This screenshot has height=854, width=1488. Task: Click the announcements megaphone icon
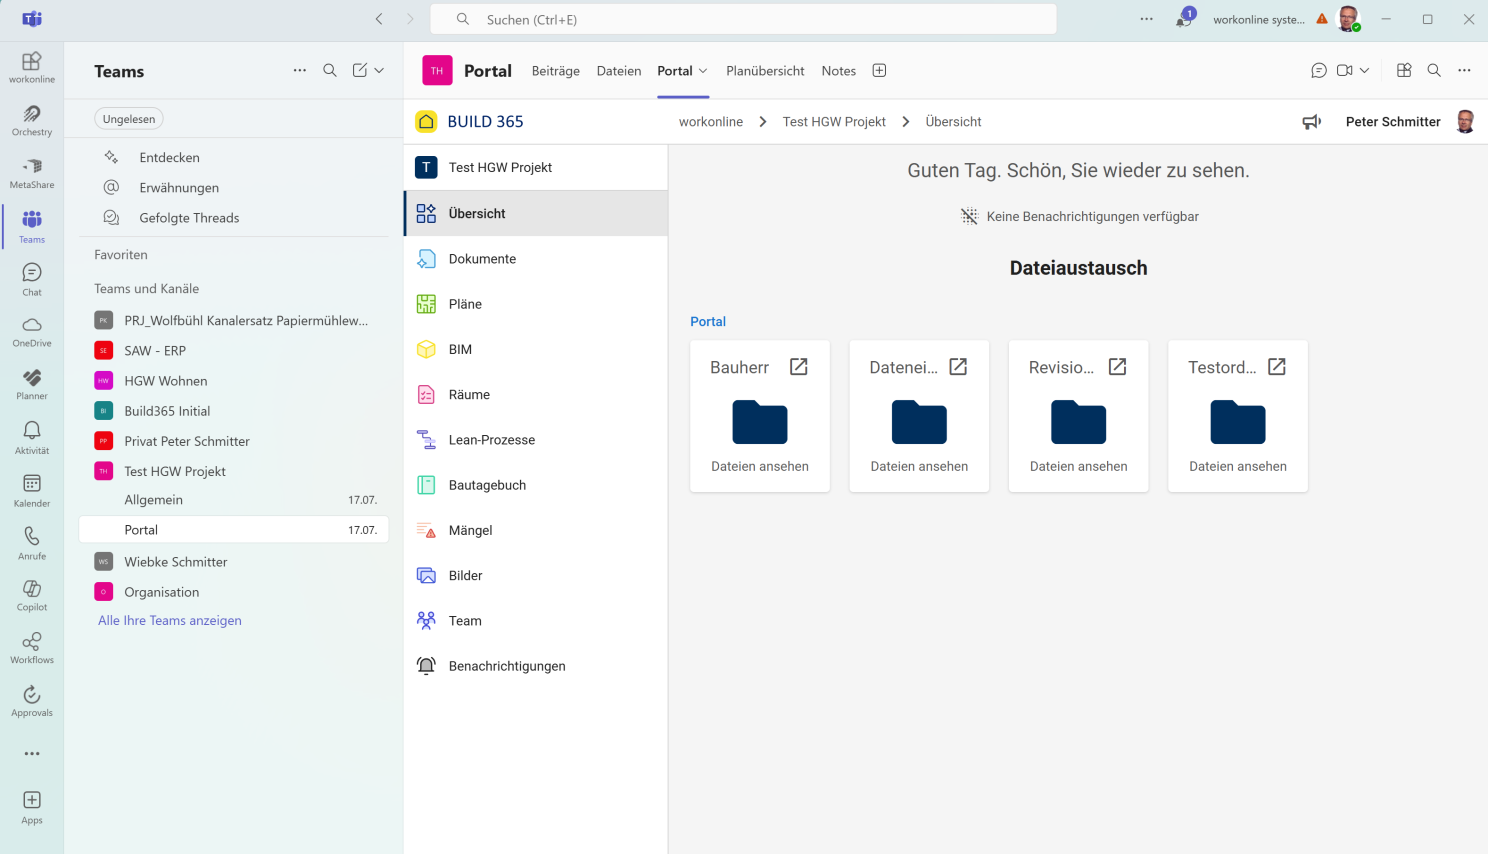point(1311,122)
